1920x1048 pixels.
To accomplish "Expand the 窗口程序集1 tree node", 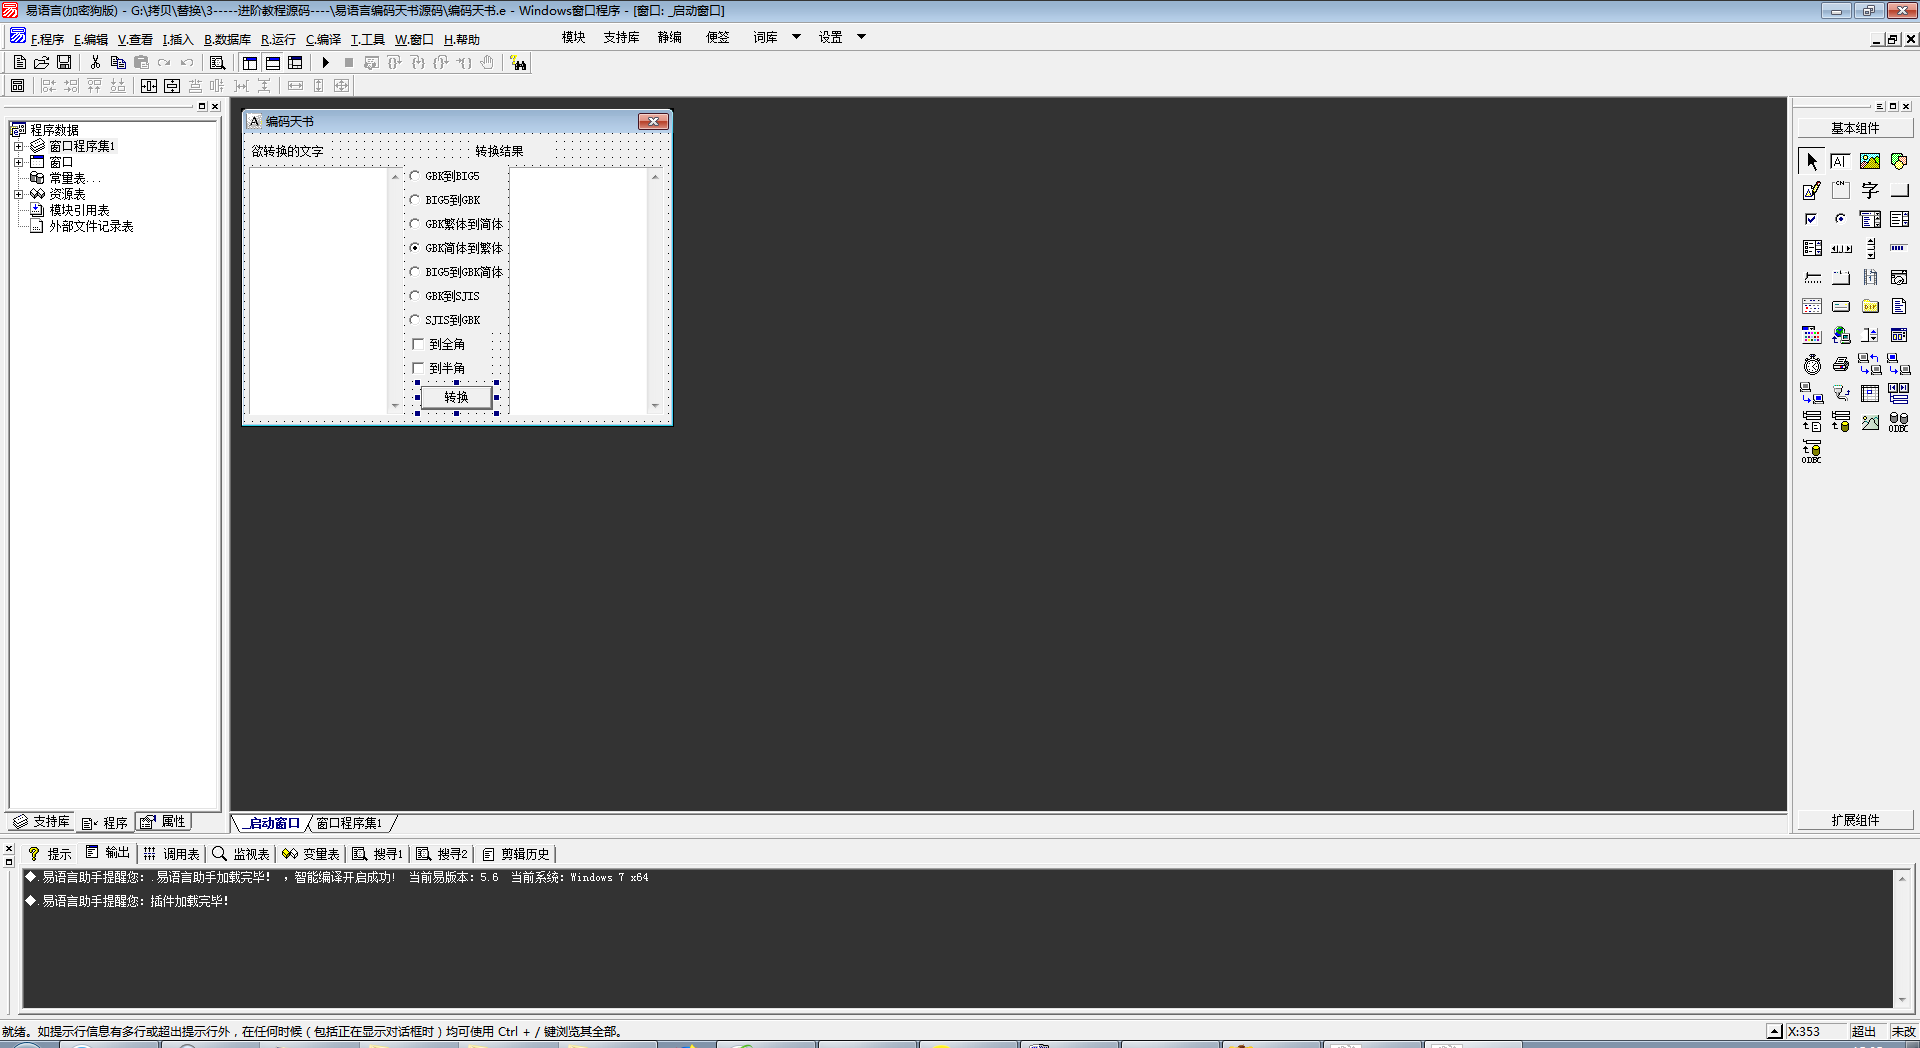I will click(x=18, y=146).
